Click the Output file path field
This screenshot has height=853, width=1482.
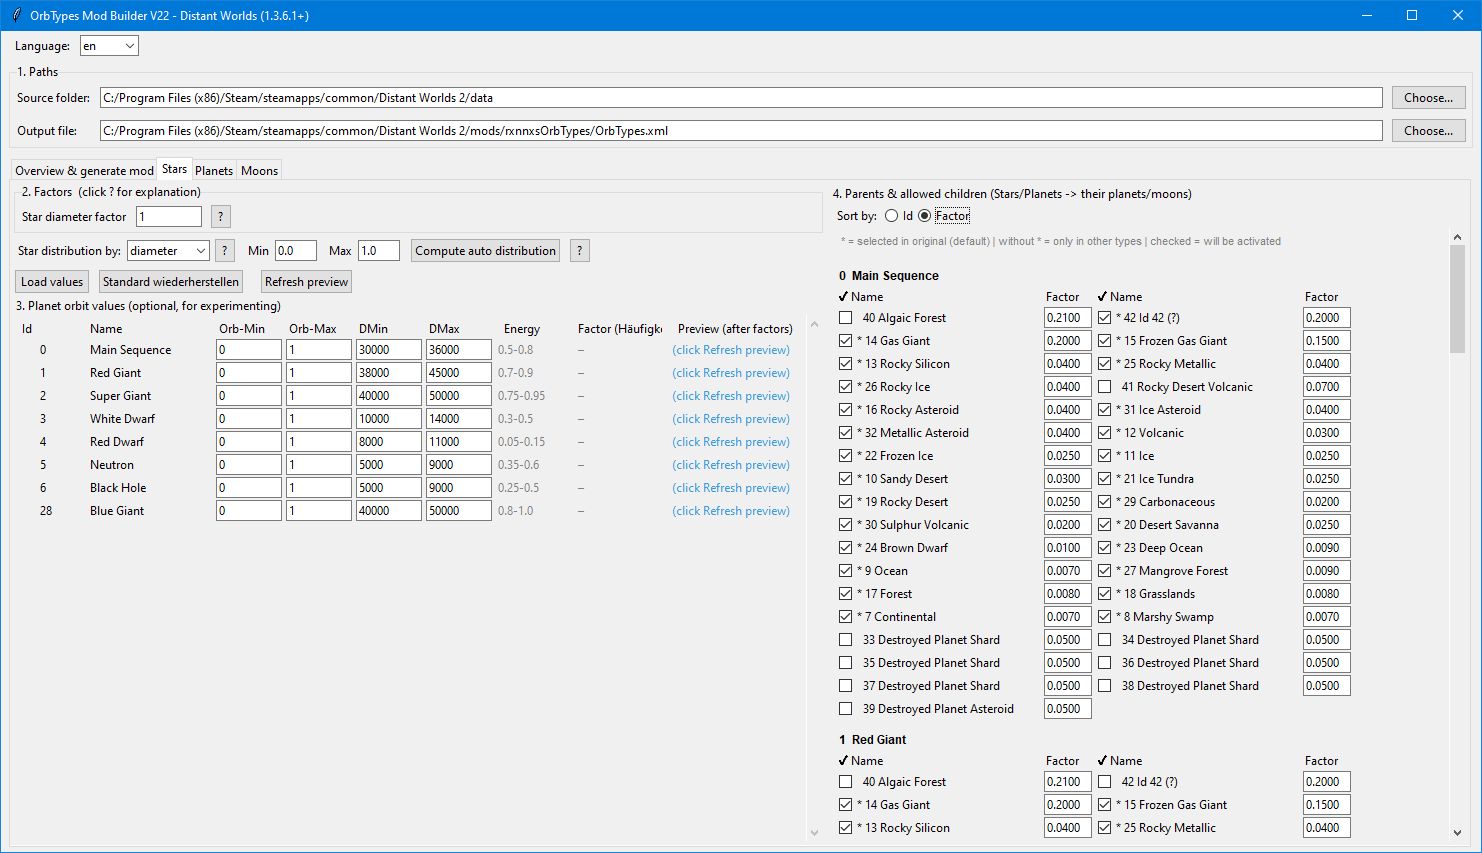[741, 131]
